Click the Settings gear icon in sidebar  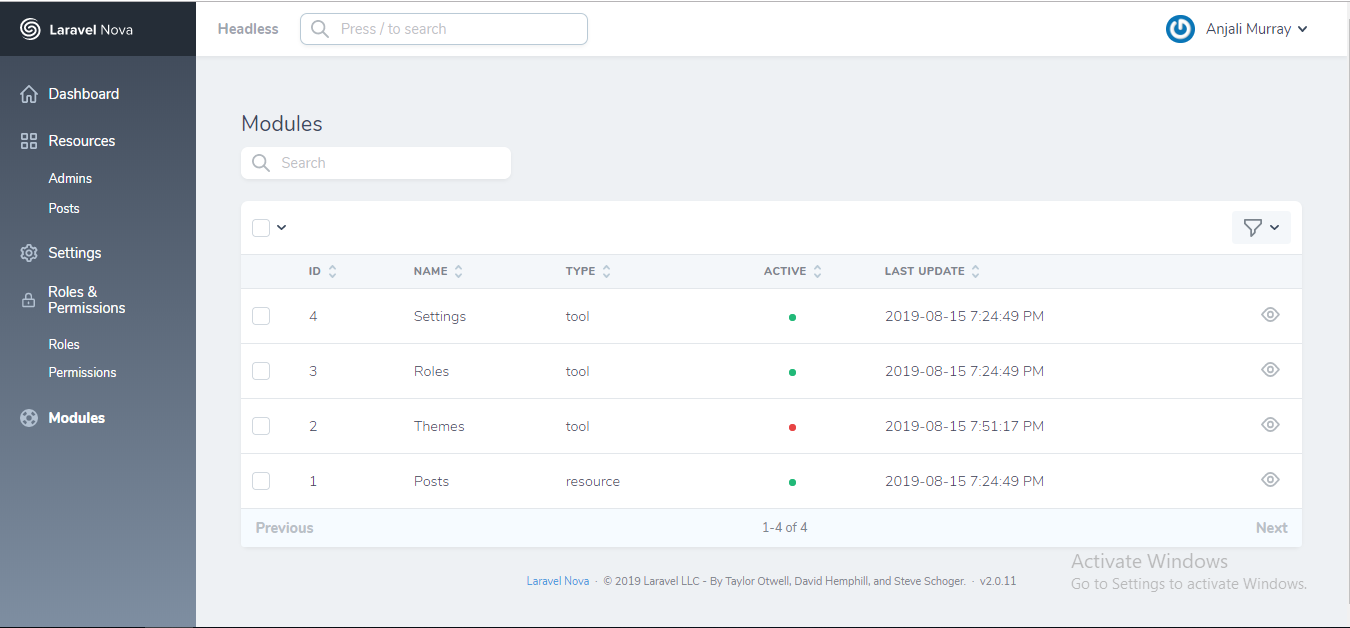(29, 253)
